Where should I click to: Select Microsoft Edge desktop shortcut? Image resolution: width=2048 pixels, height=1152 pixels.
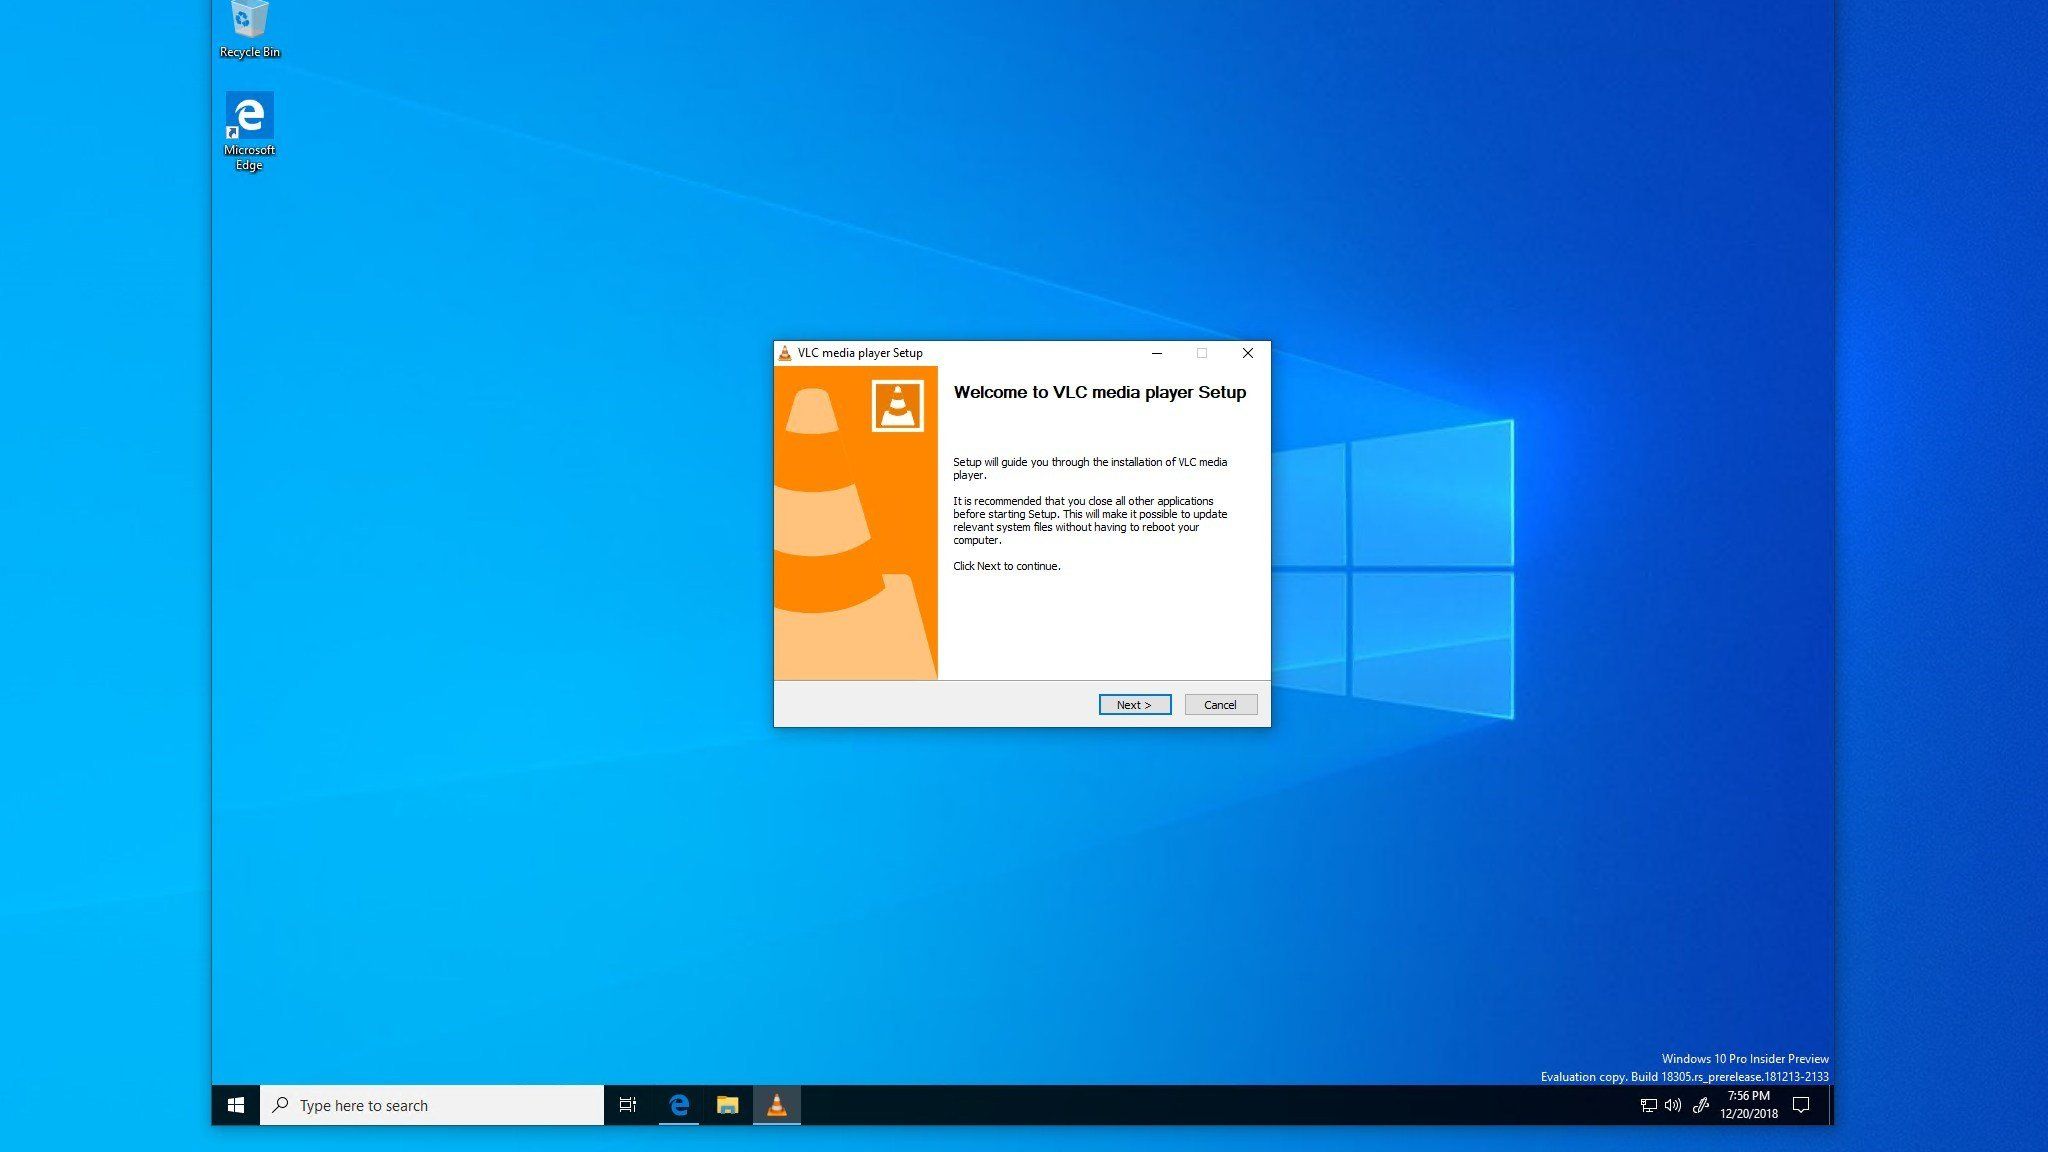pyautogui.click(x=249, y=132)
